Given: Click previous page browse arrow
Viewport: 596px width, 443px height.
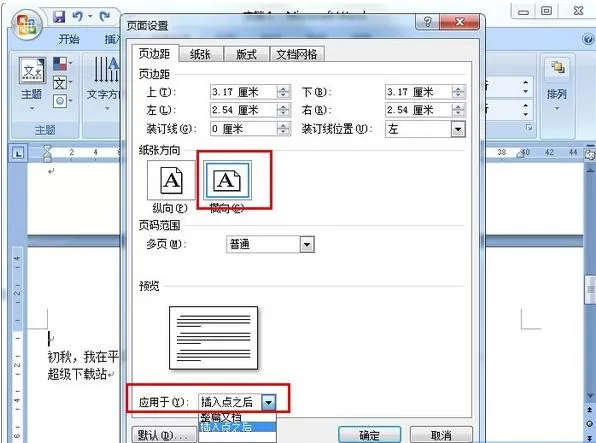Looking at the screenshot, I should [x=590, y=410].
